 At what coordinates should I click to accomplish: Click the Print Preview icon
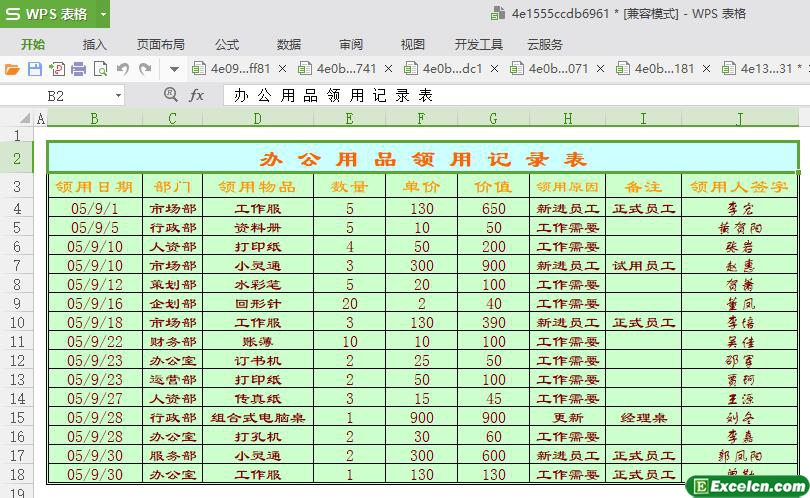100,69
